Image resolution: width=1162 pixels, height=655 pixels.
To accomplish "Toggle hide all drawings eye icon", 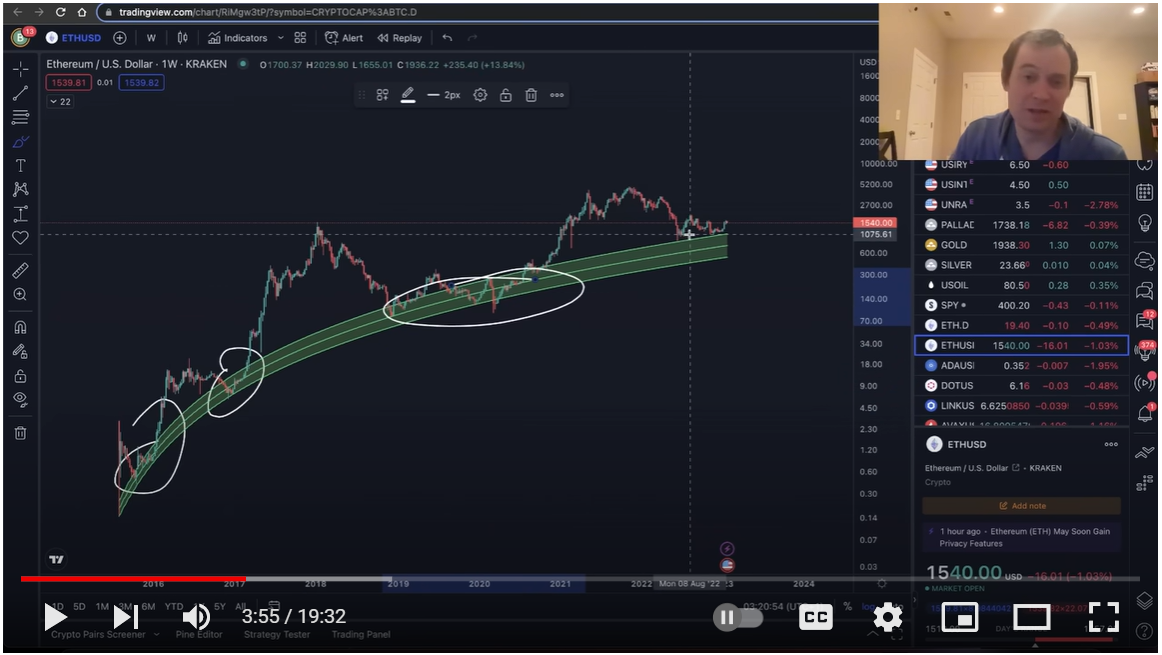I will [x=20, y=399].
